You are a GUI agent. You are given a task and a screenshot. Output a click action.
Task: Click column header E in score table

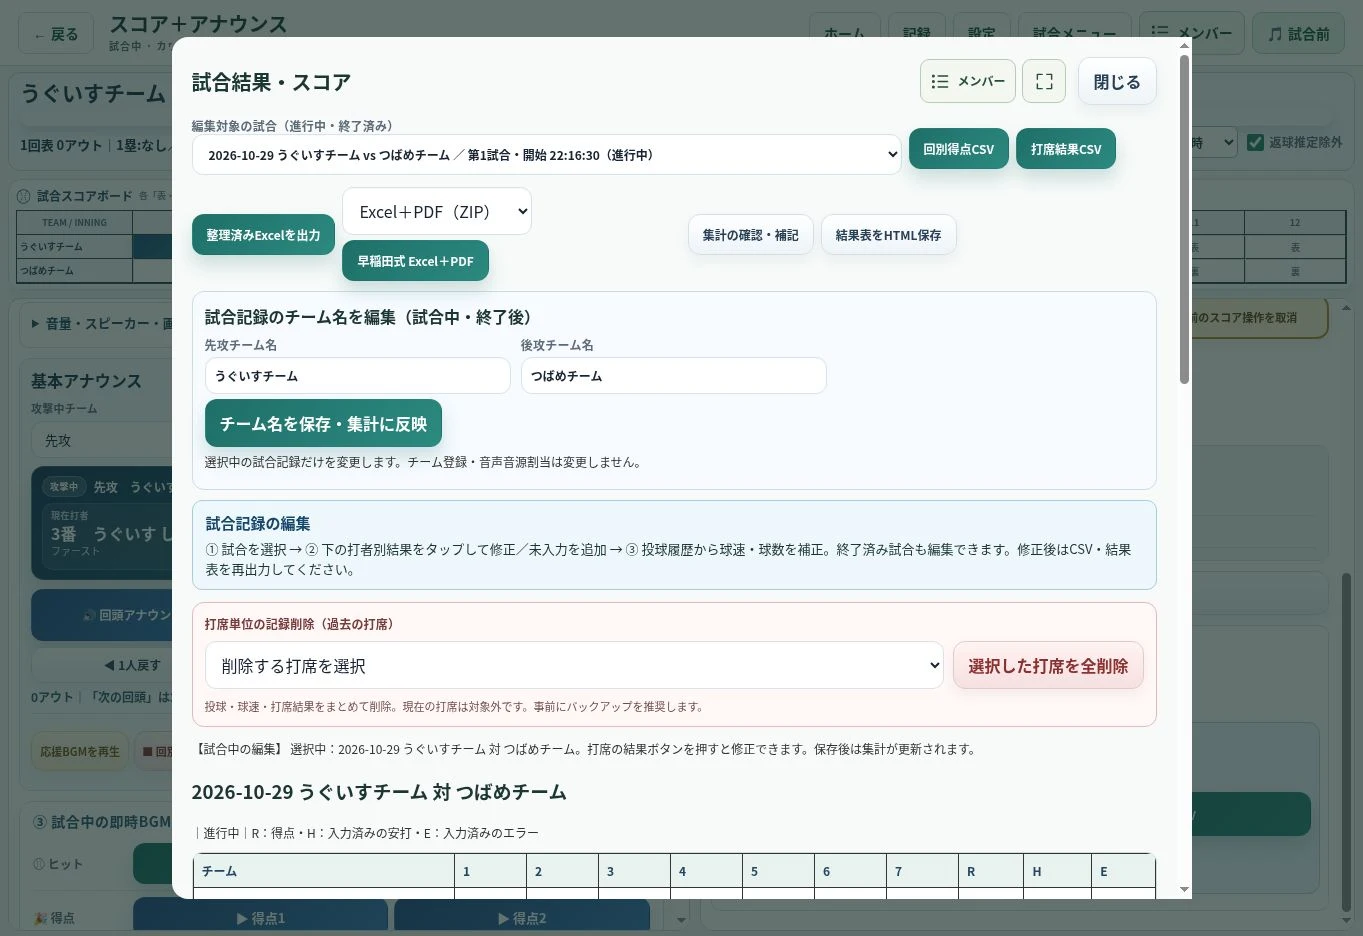(1124, 871)
